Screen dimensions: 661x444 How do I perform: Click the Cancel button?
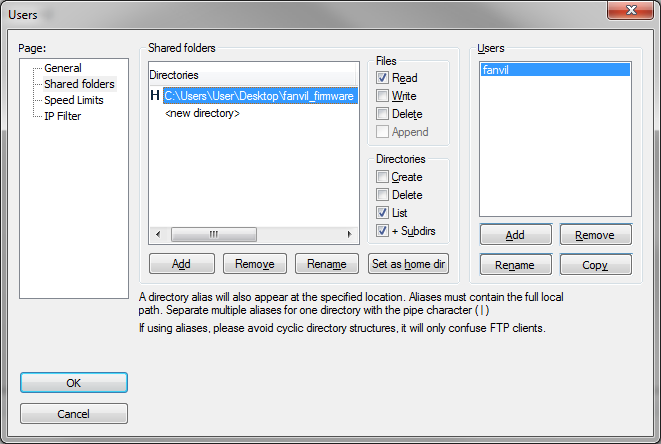[x=74, y=414]
